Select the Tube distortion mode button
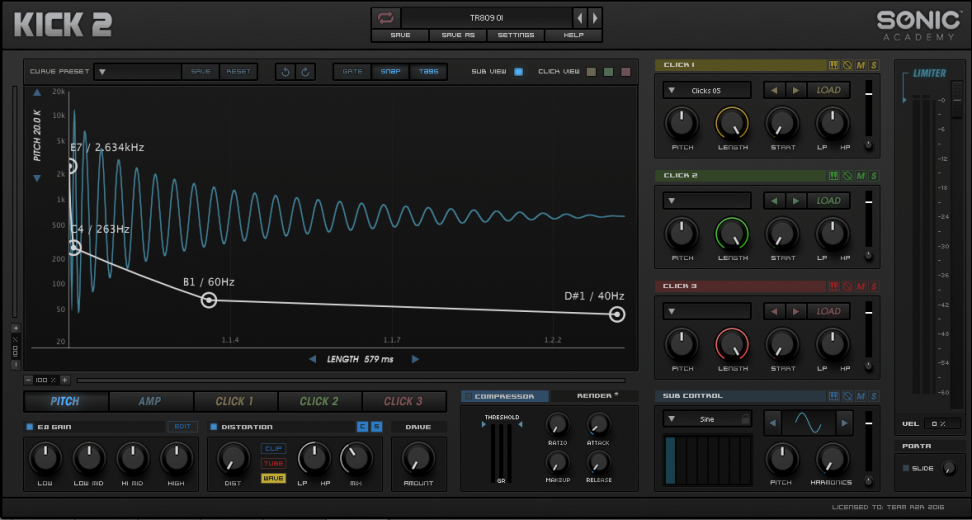972x520 pixels. click(272, 463)
